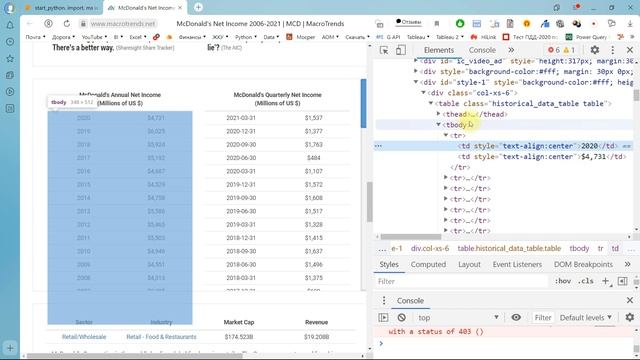The height and width of the screenshot is (360, 640).
Task: Click the yellow warning count badge
Action: (x=569, y=50)
